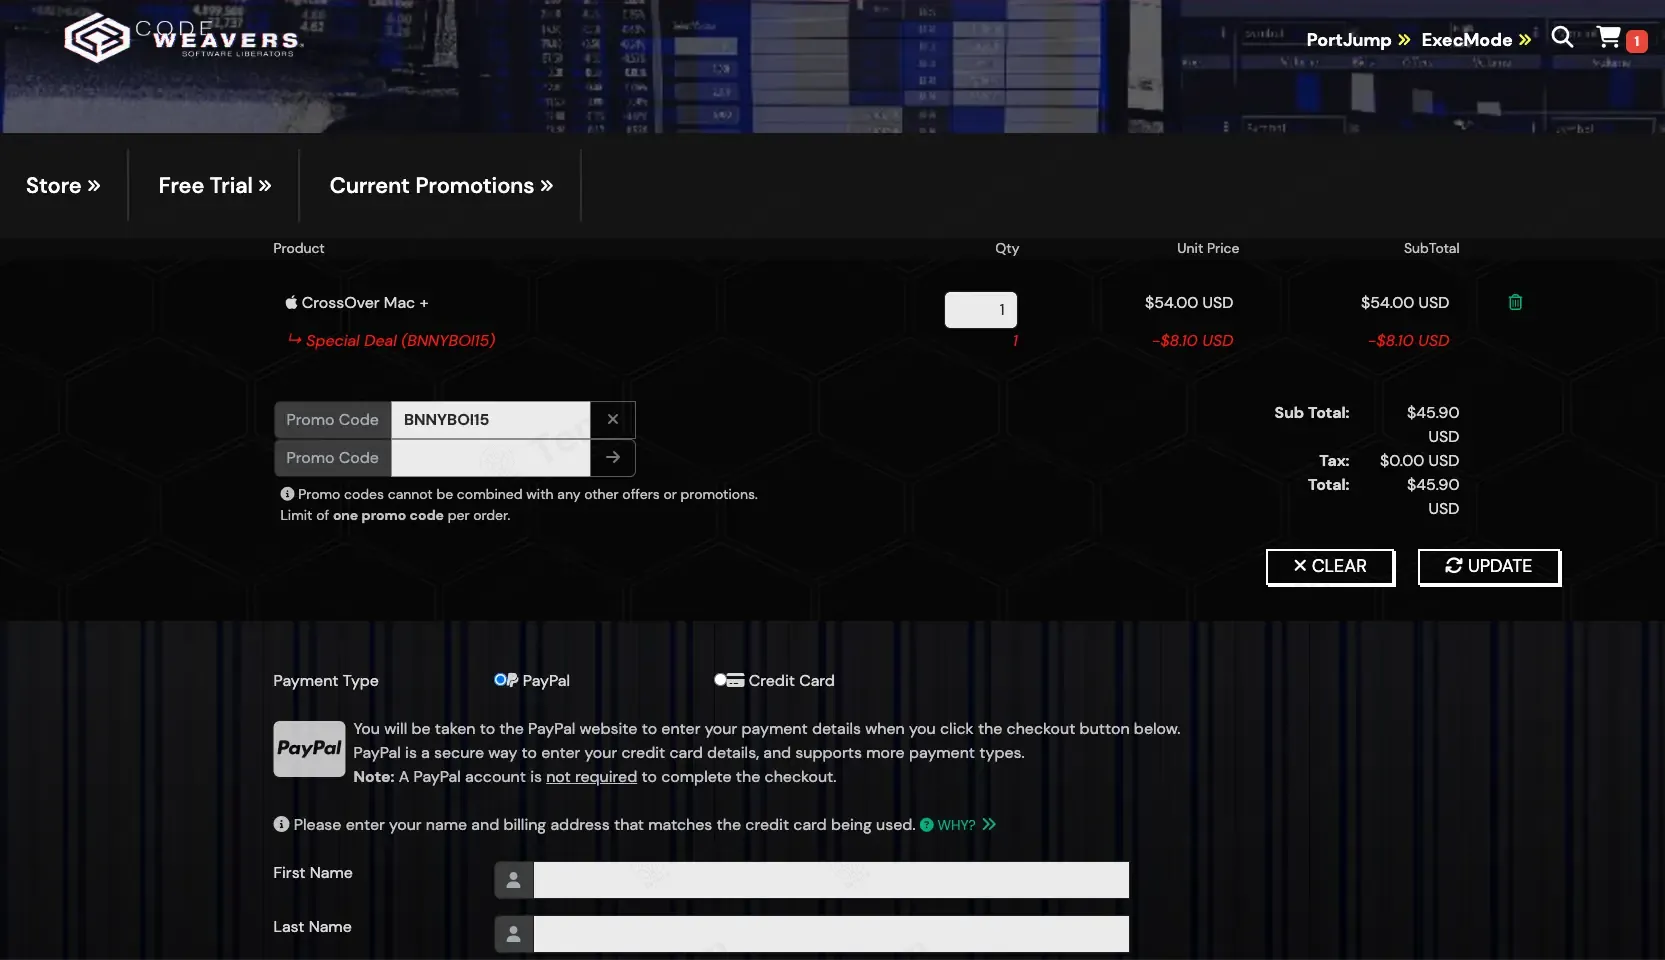Click the $54.00 USD unit price

(x=1189, y=303)
